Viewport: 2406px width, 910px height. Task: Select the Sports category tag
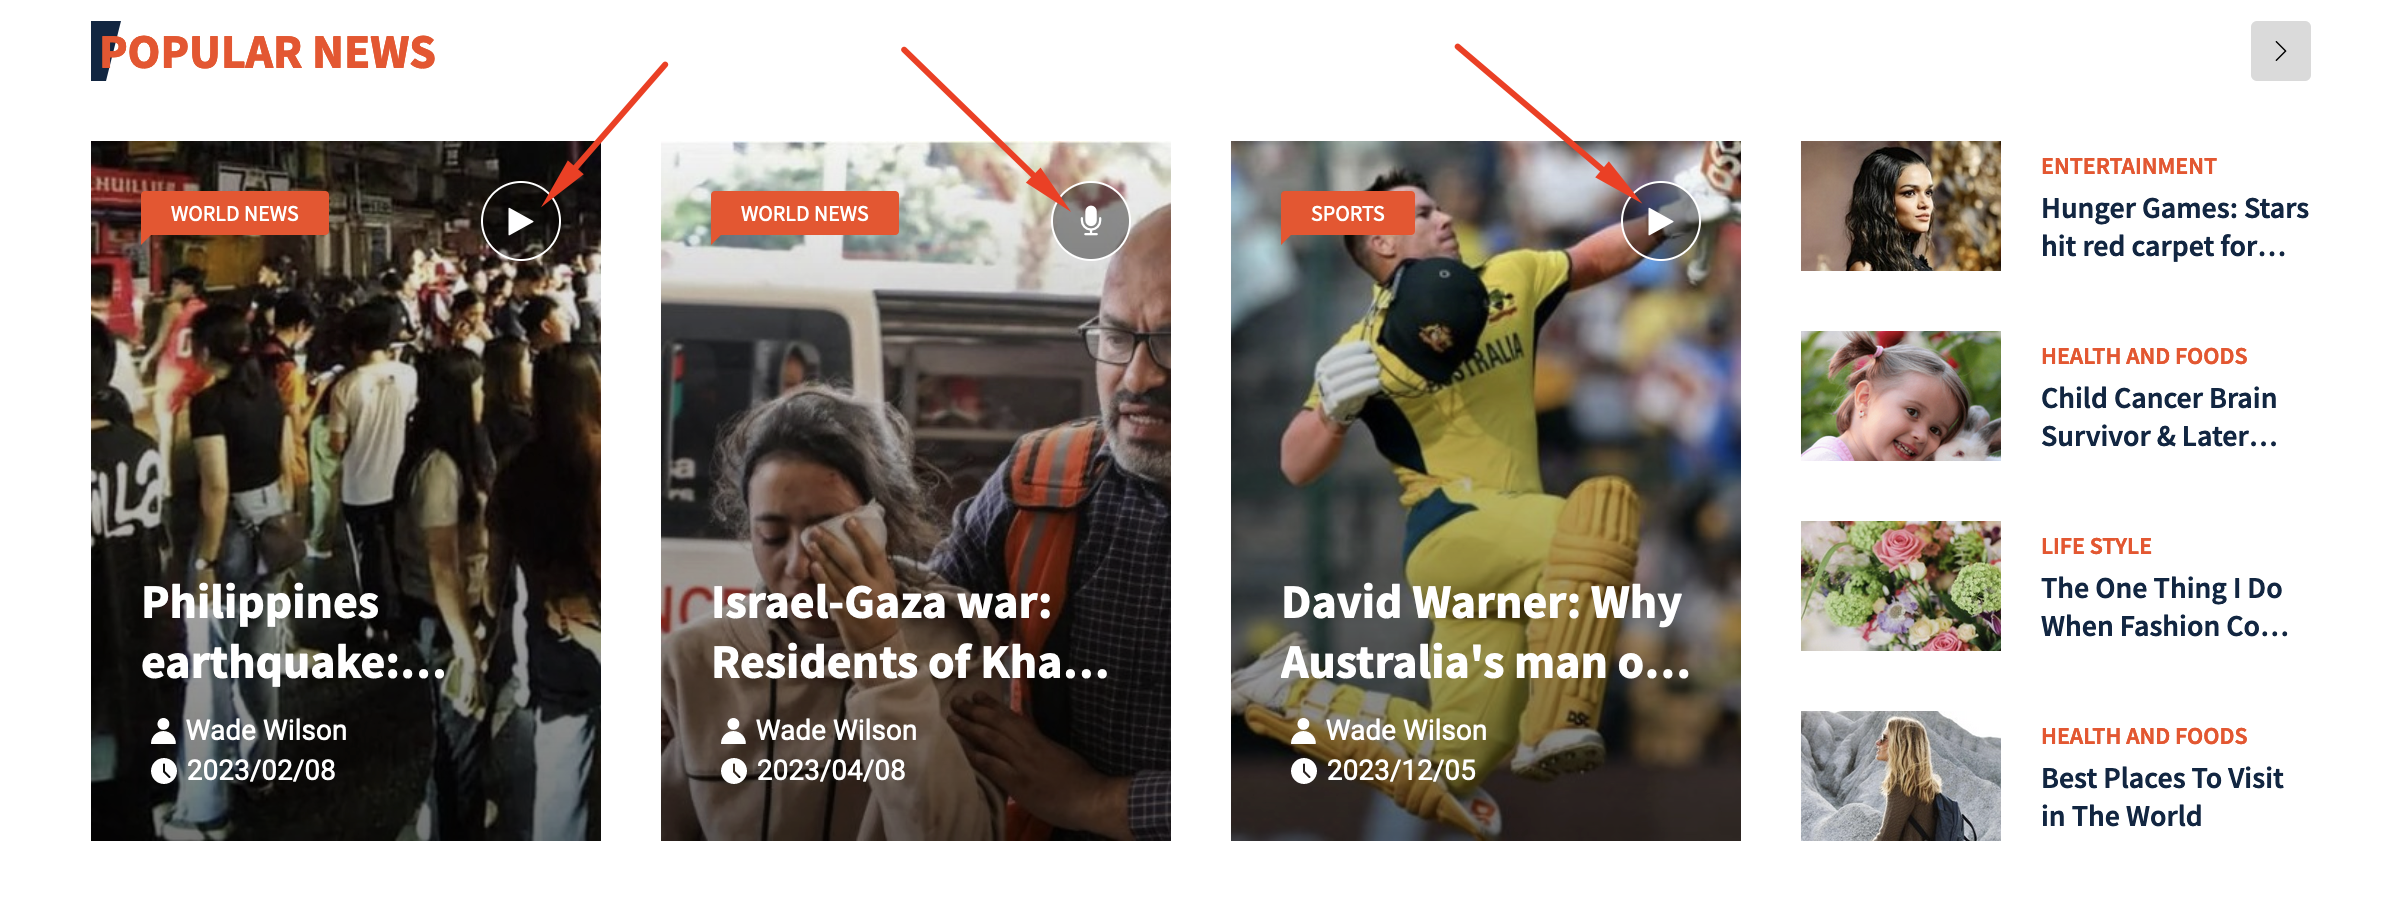coord(1347,214)
